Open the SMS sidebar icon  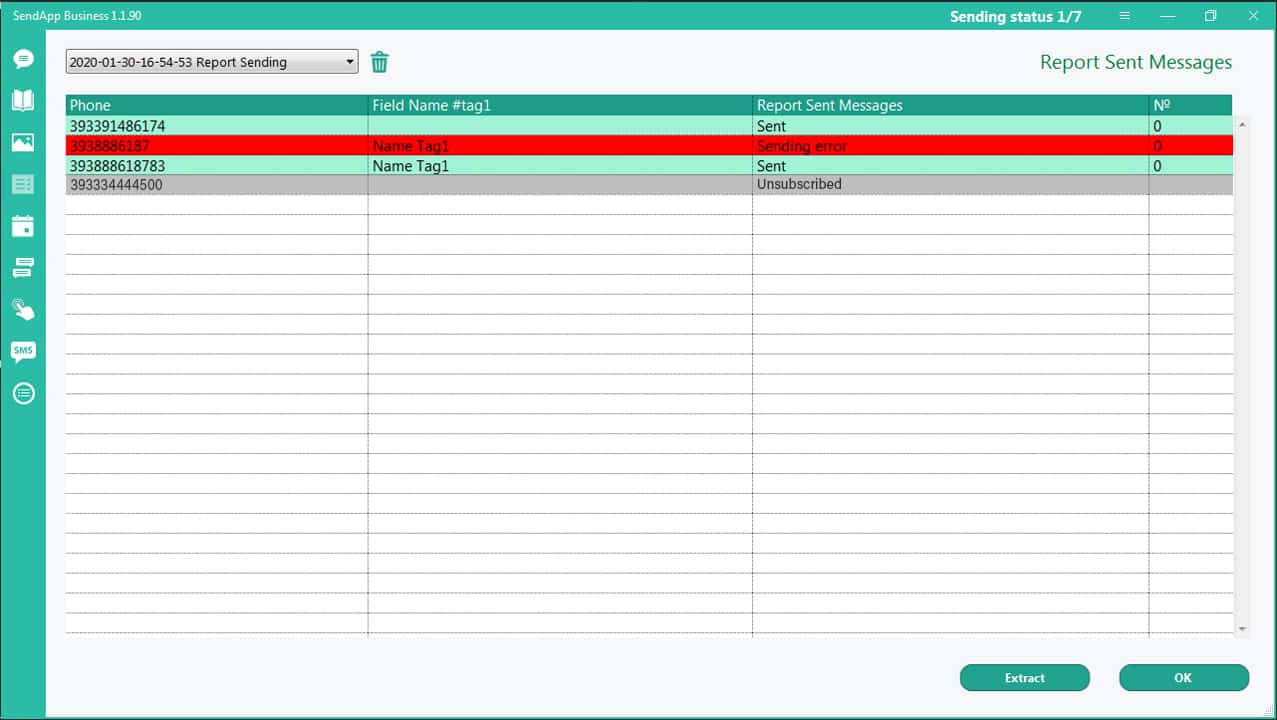23,351
